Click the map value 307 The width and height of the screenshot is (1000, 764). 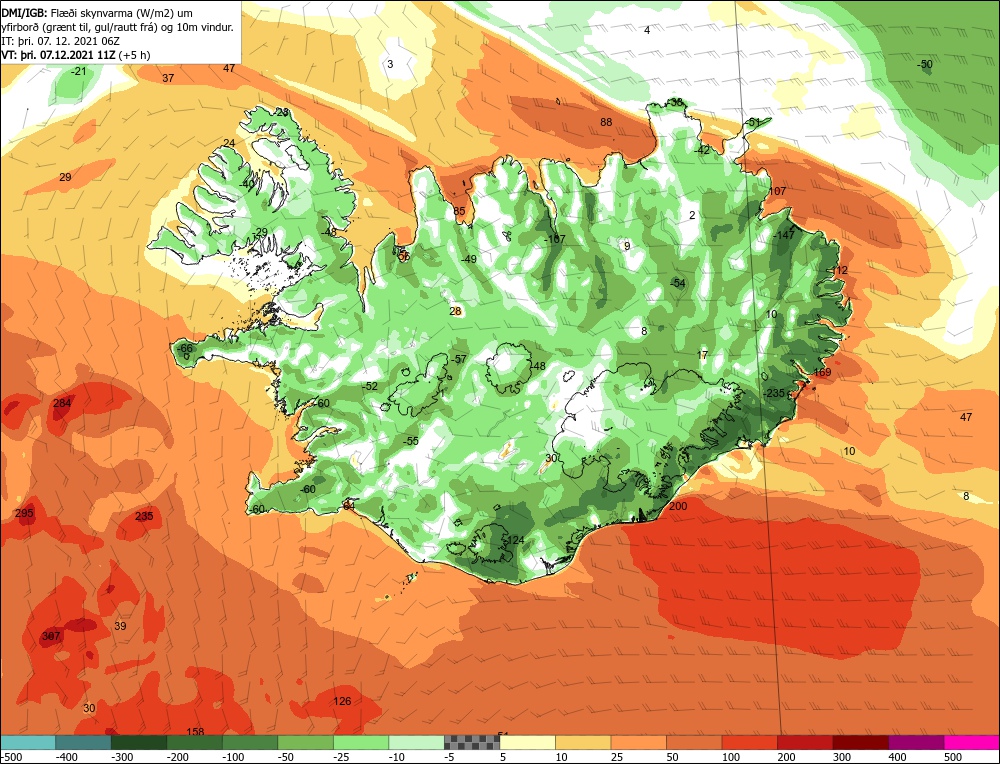click(51, 636)
